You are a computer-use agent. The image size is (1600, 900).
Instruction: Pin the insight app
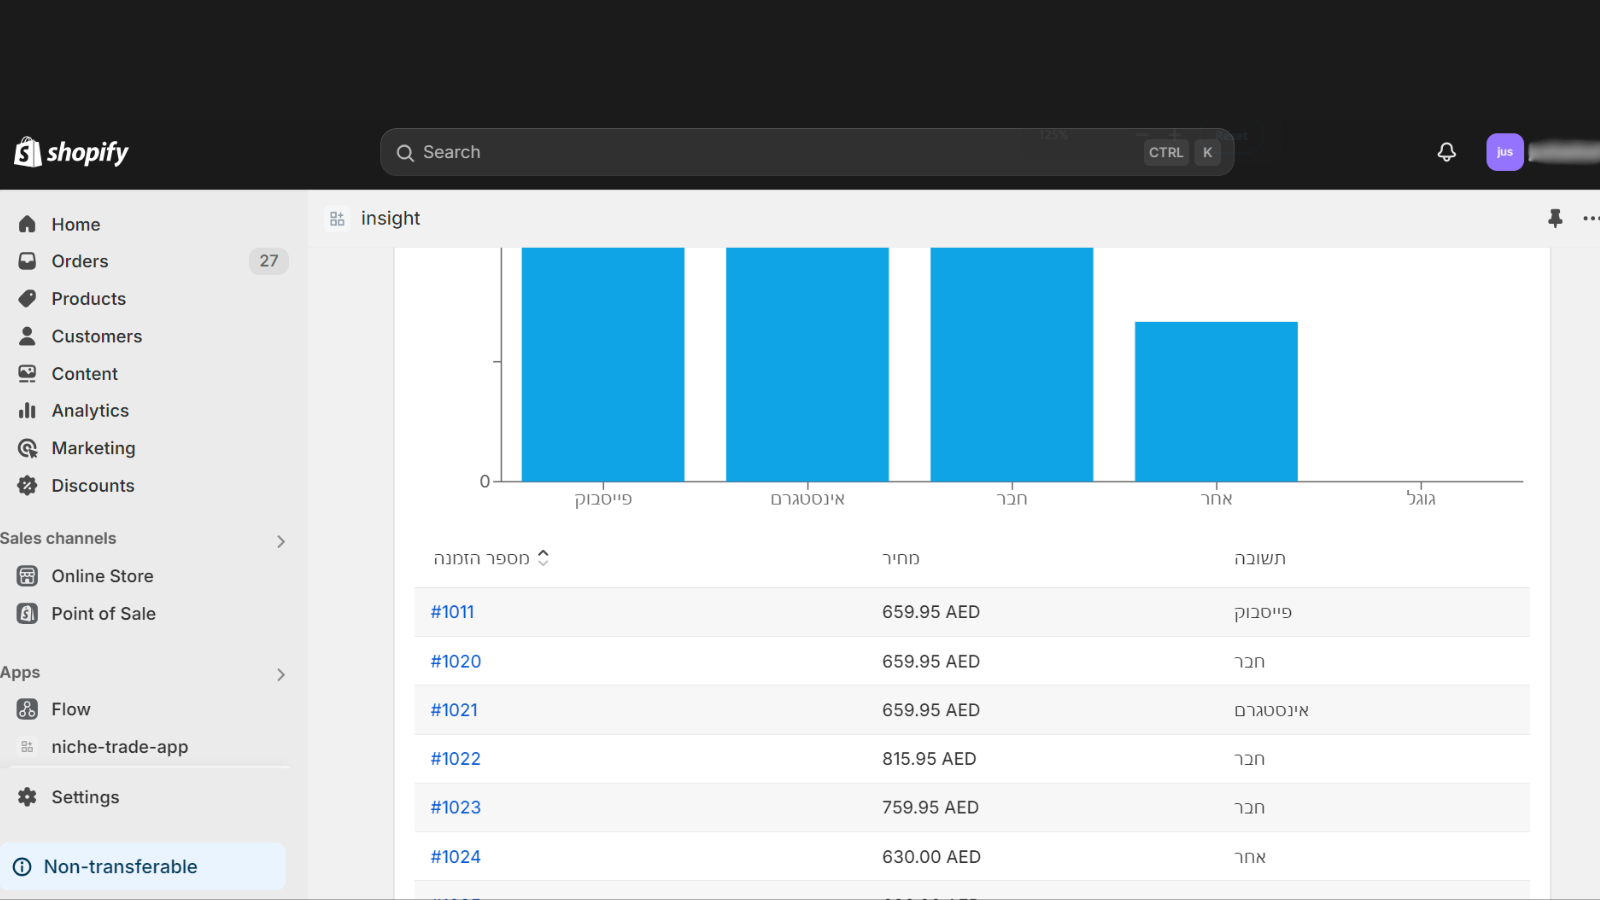(1555, 218)
